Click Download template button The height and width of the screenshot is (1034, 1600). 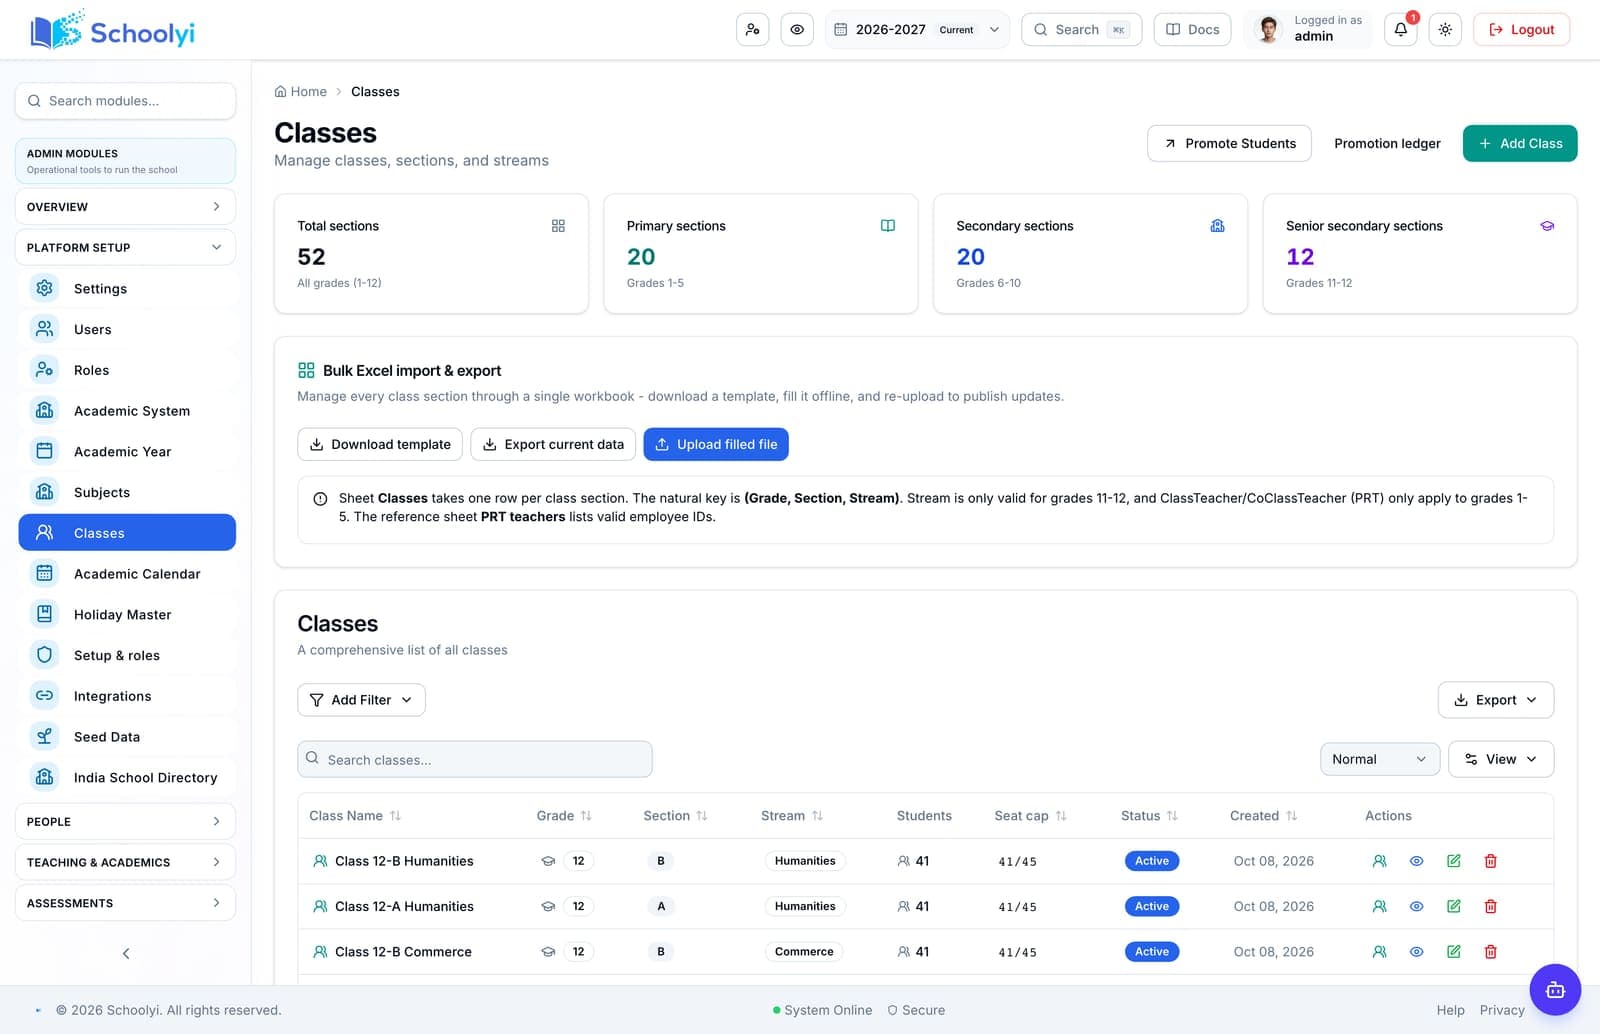(380, 444)
